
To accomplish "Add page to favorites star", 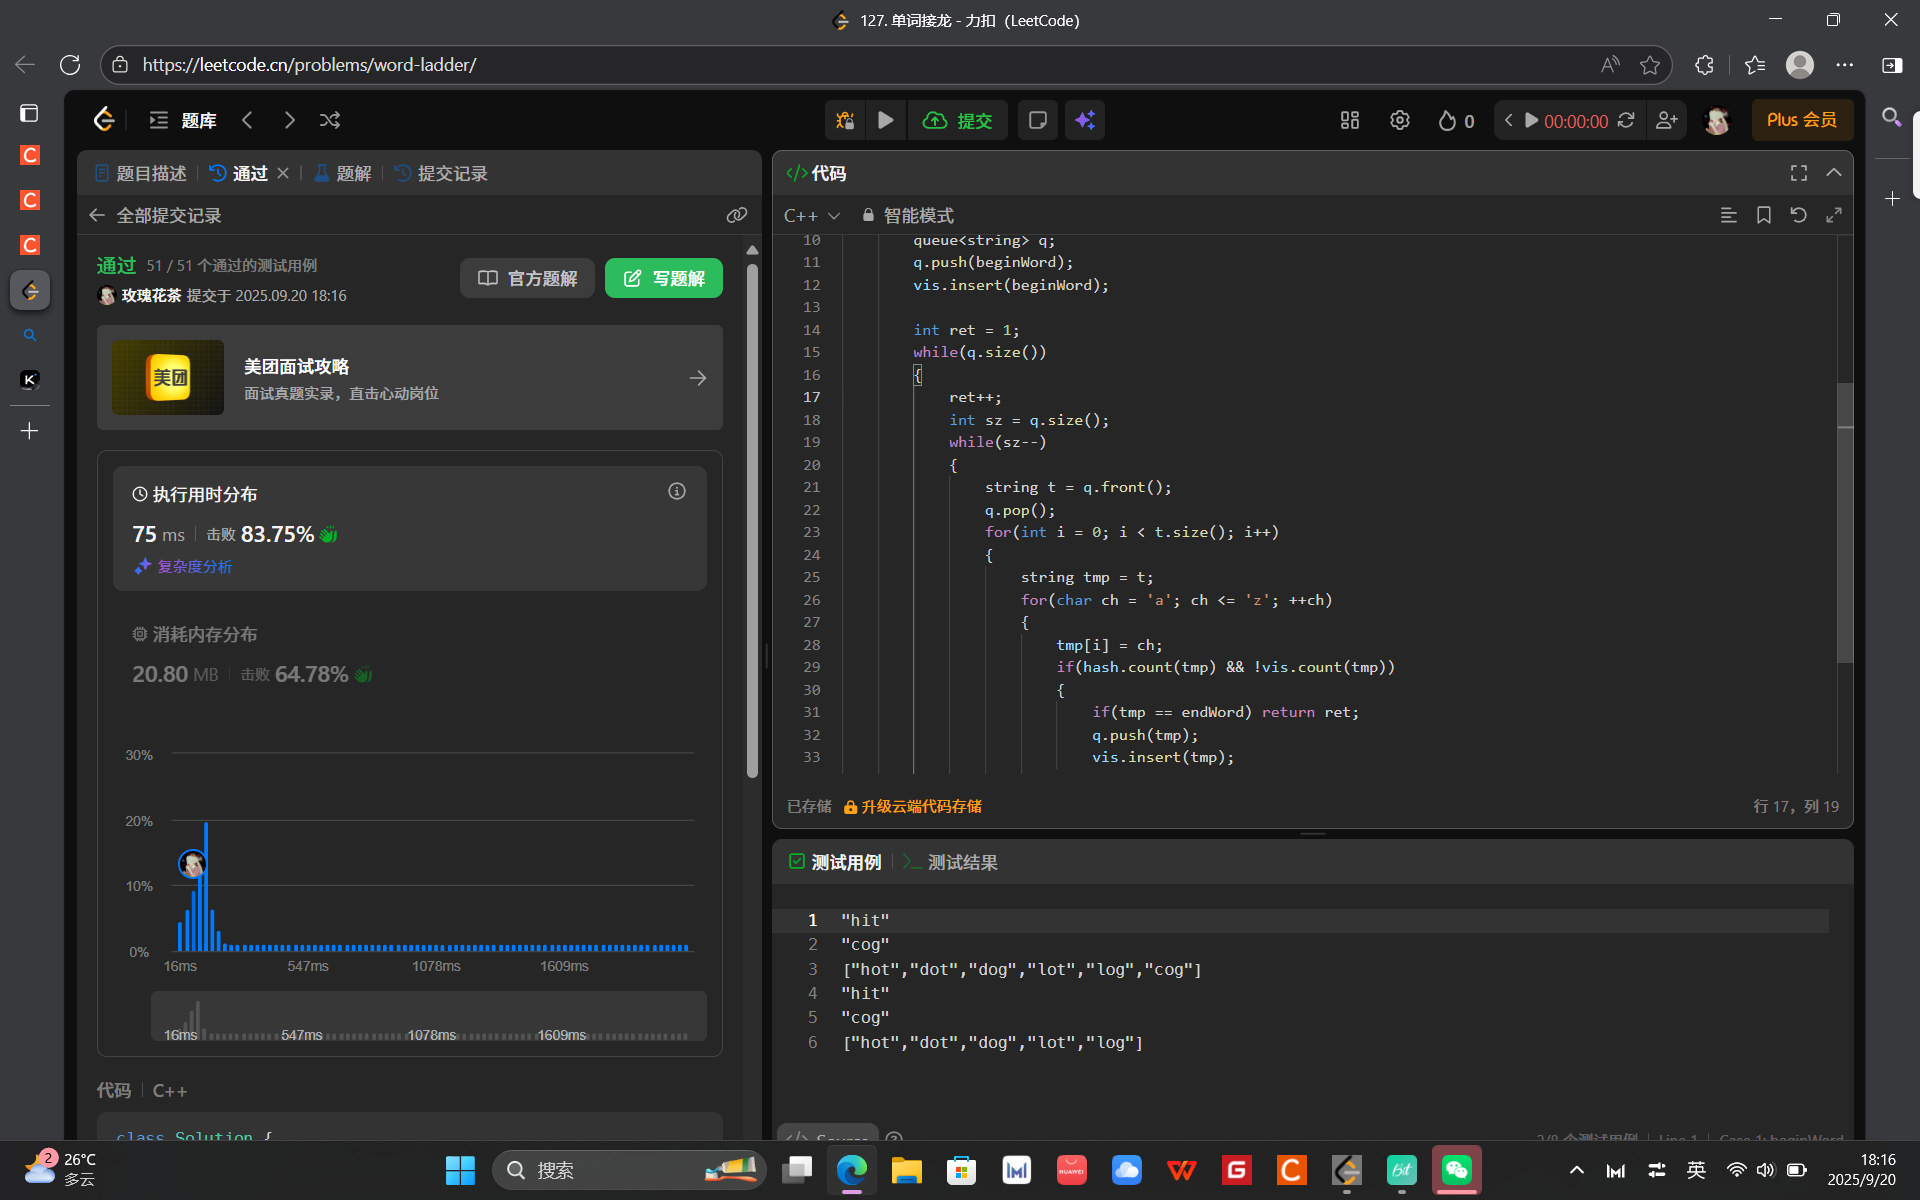I will coord(1650,65).
